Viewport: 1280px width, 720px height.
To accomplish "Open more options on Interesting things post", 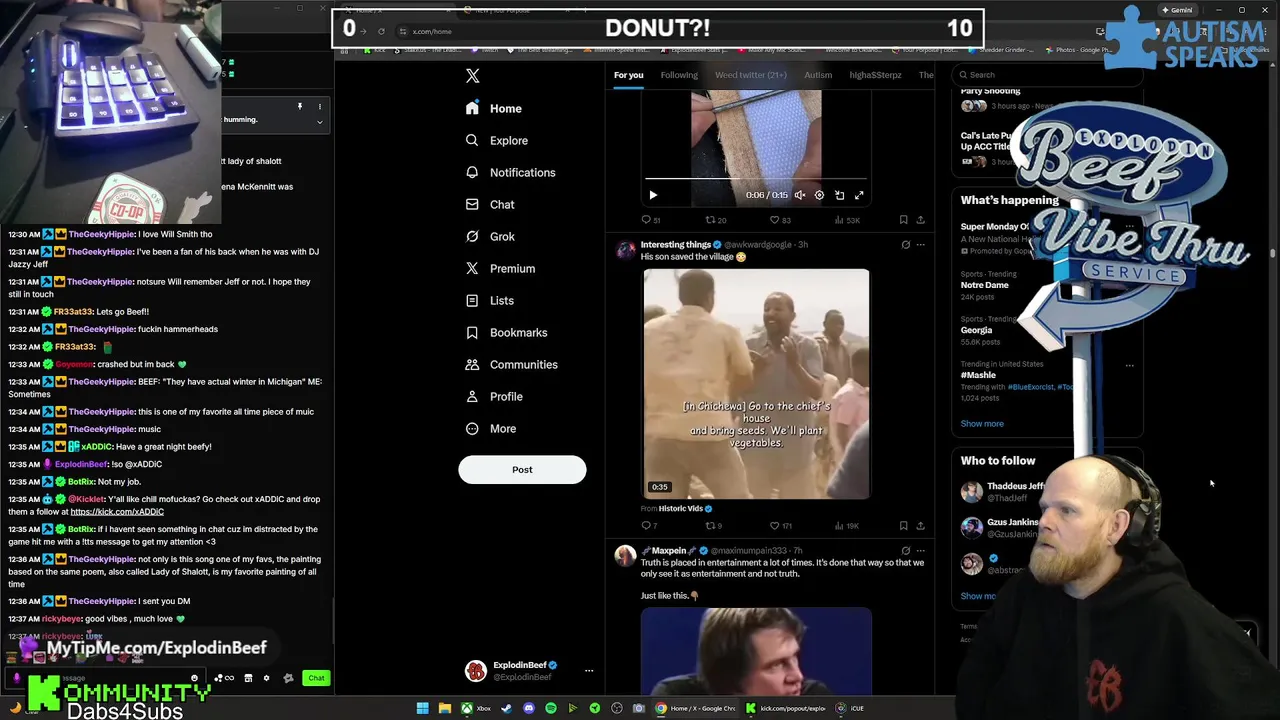I will [x=920, y=244].
